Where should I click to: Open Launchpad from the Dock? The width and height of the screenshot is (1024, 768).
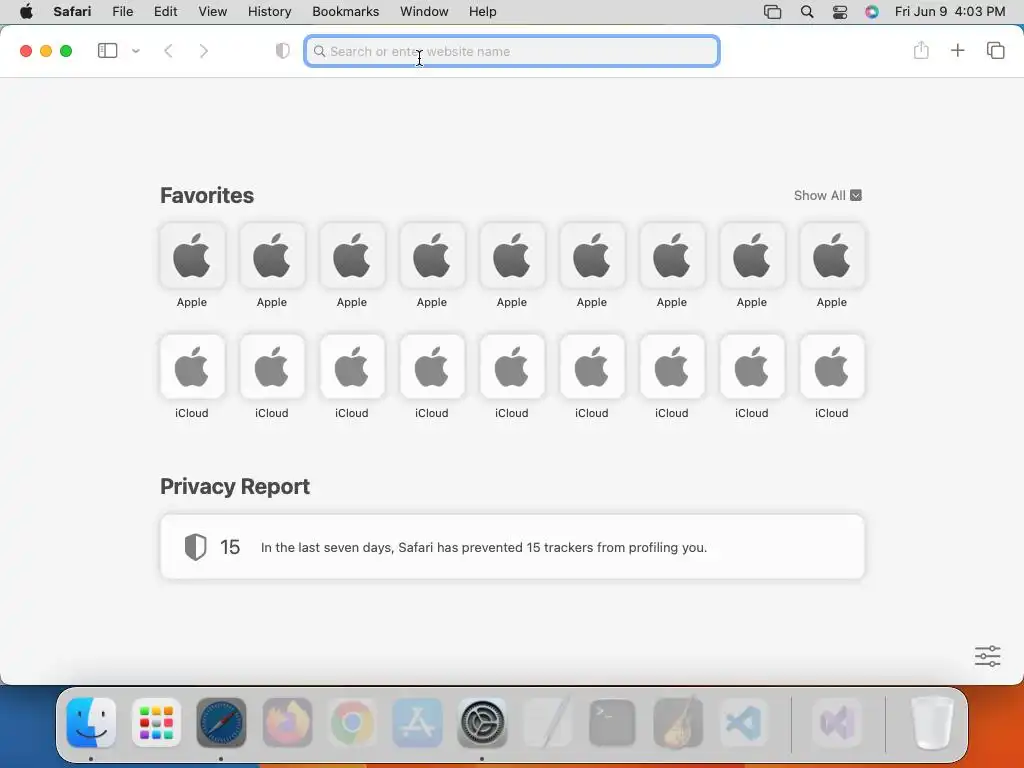pyautogui.click(x=156, y=722)
